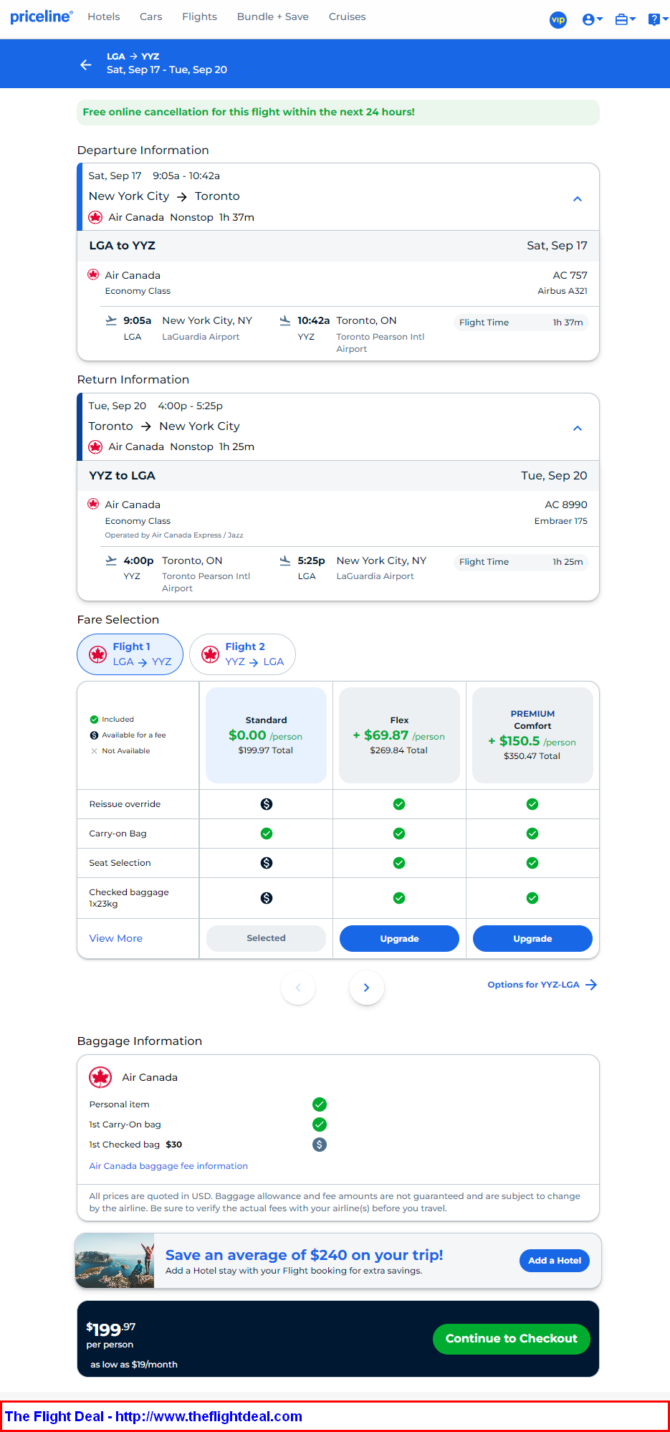The height and width of the screenshot is (1432, 670).
Task: Upgrade to the Flex fare
Action: coord(399,938)
